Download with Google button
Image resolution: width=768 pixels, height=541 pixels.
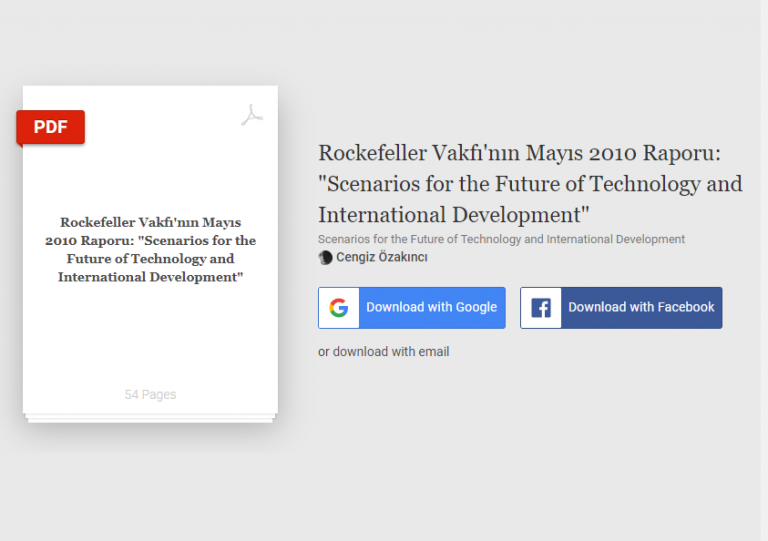(x=411, y=307)
